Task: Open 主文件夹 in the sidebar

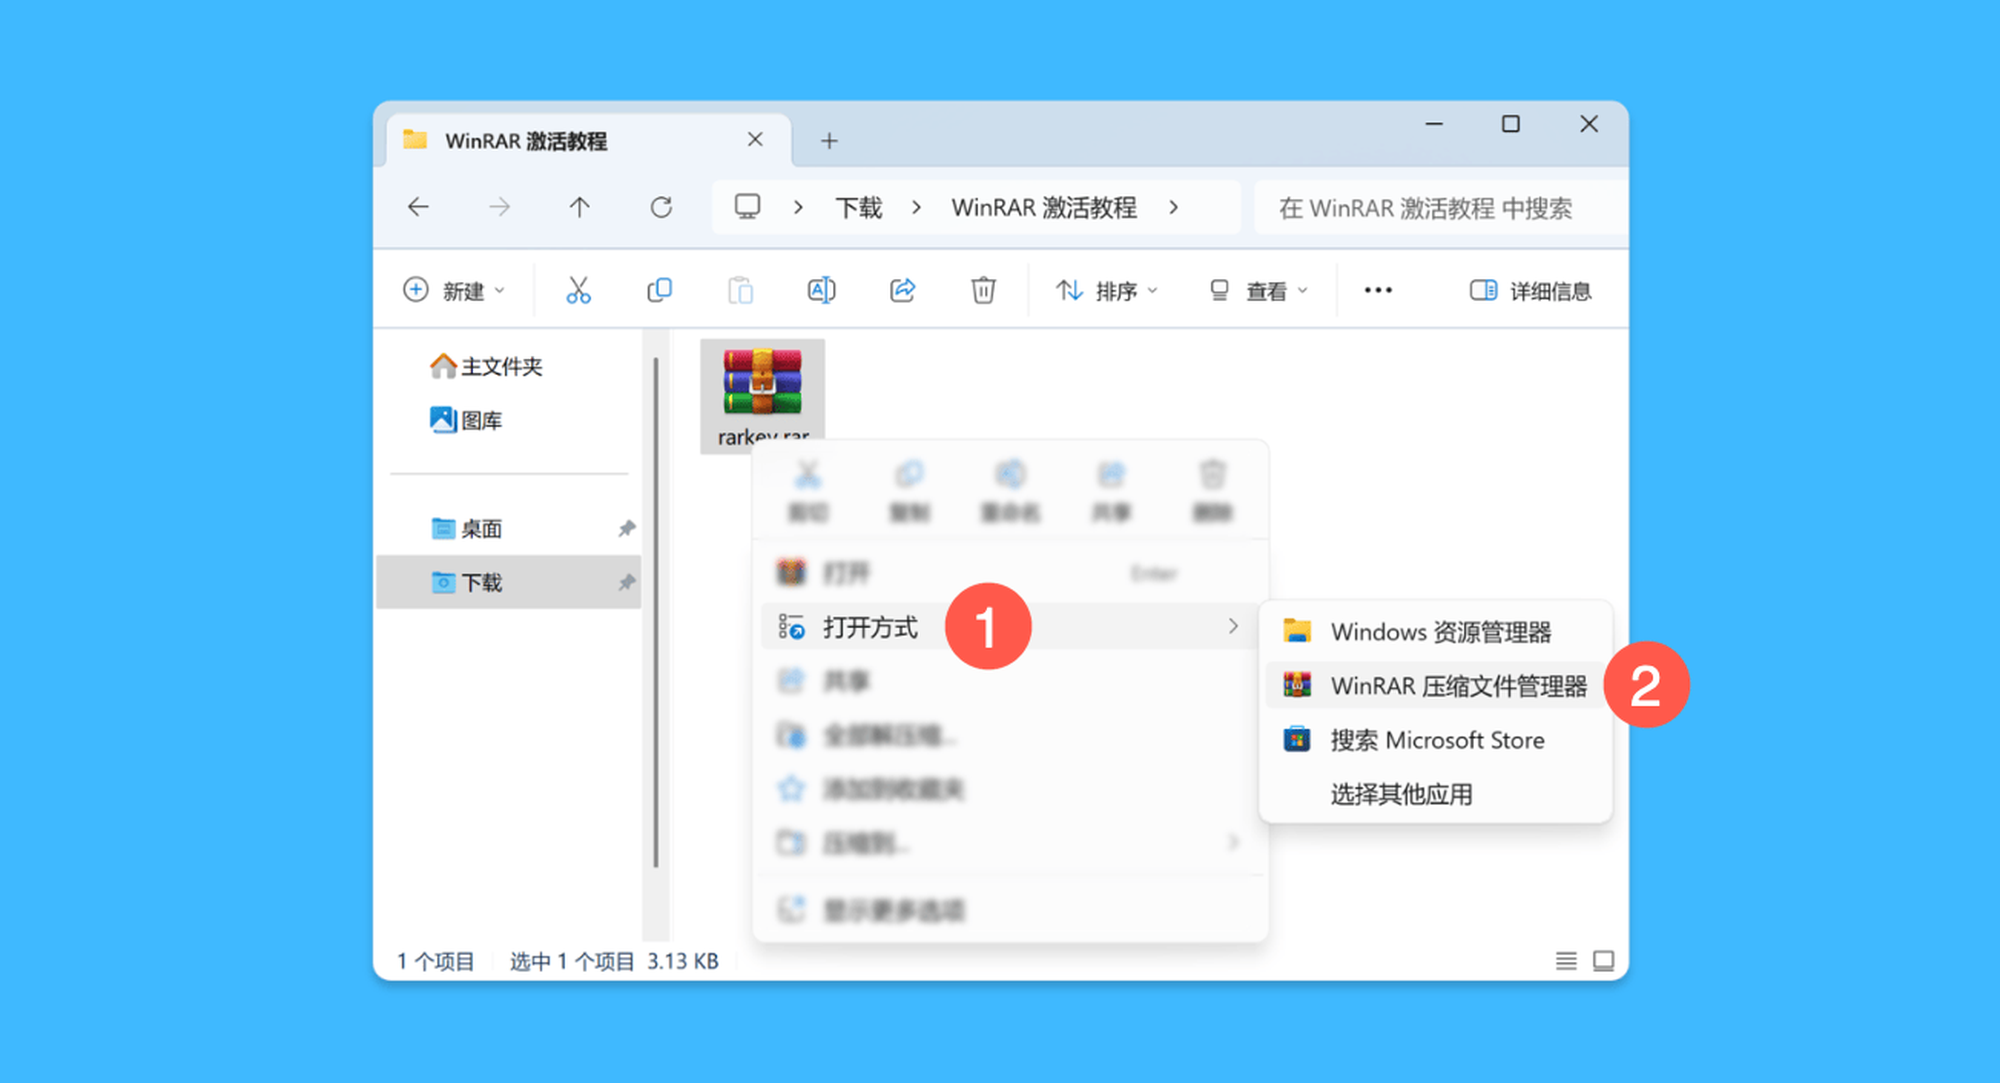Action: point(510,366)
